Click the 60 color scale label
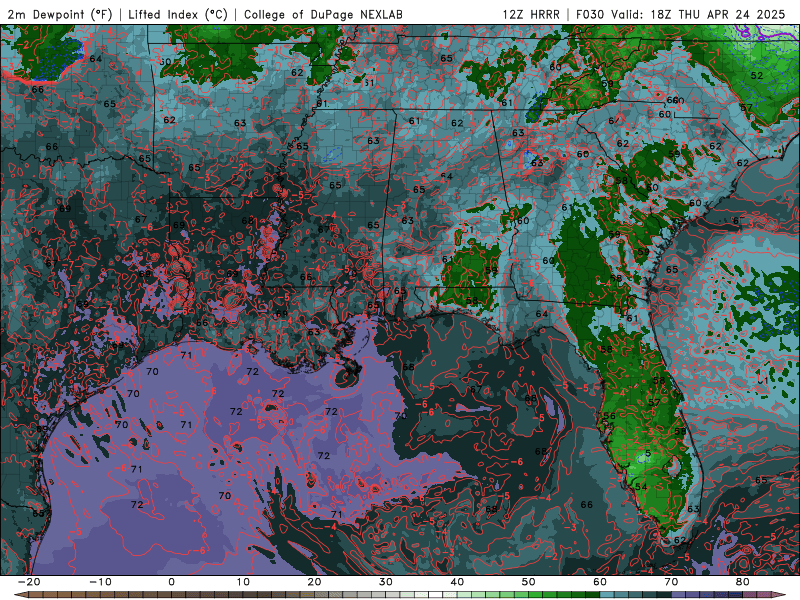800x600 pixels. tap(600, 582)
